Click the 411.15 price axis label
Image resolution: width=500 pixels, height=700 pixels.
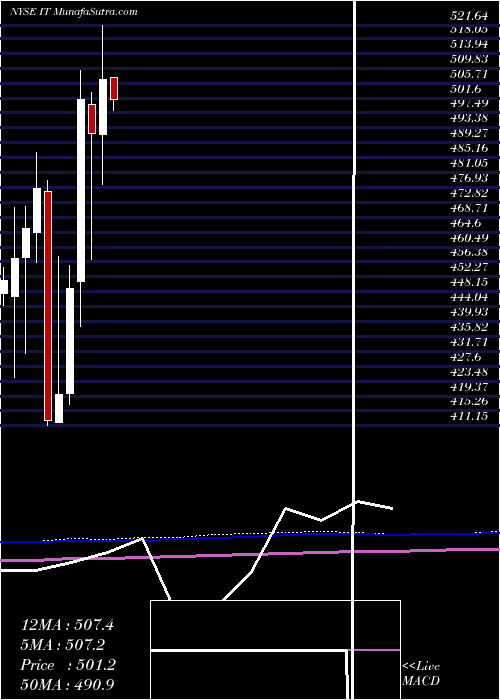tap(469, 417)
